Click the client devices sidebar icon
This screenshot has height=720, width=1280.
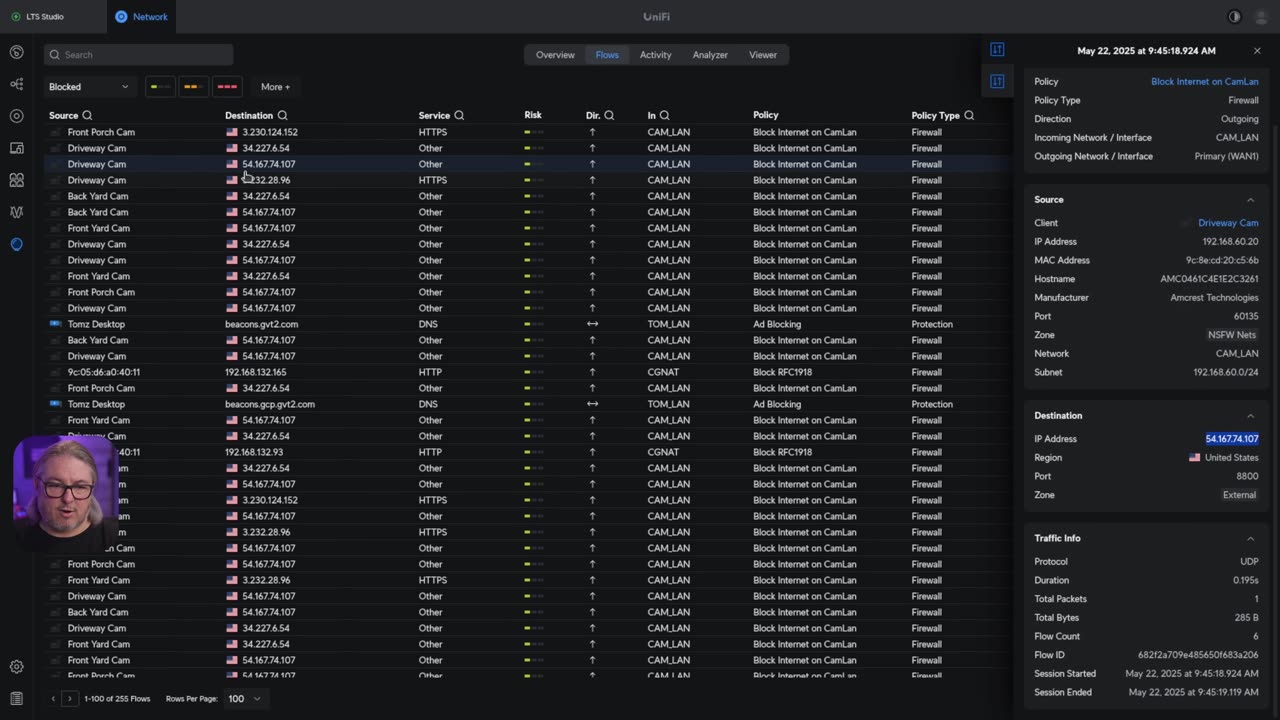(x=16, y=148)
